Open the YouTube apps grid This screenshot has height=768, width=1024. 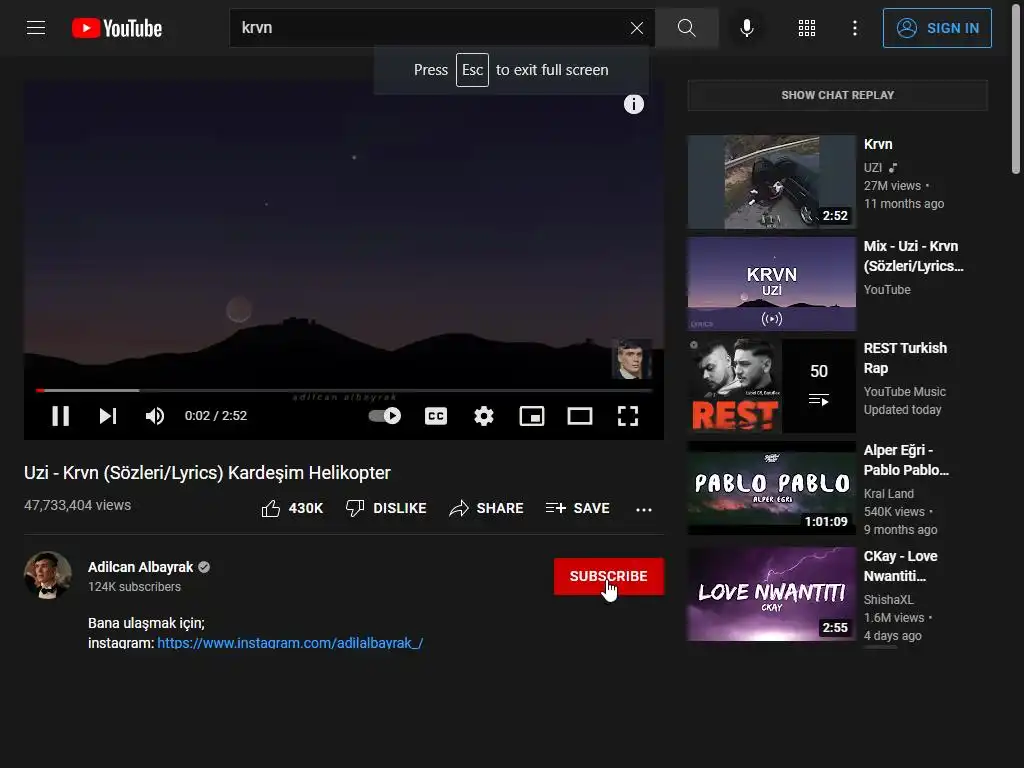[x=807, y=28]
